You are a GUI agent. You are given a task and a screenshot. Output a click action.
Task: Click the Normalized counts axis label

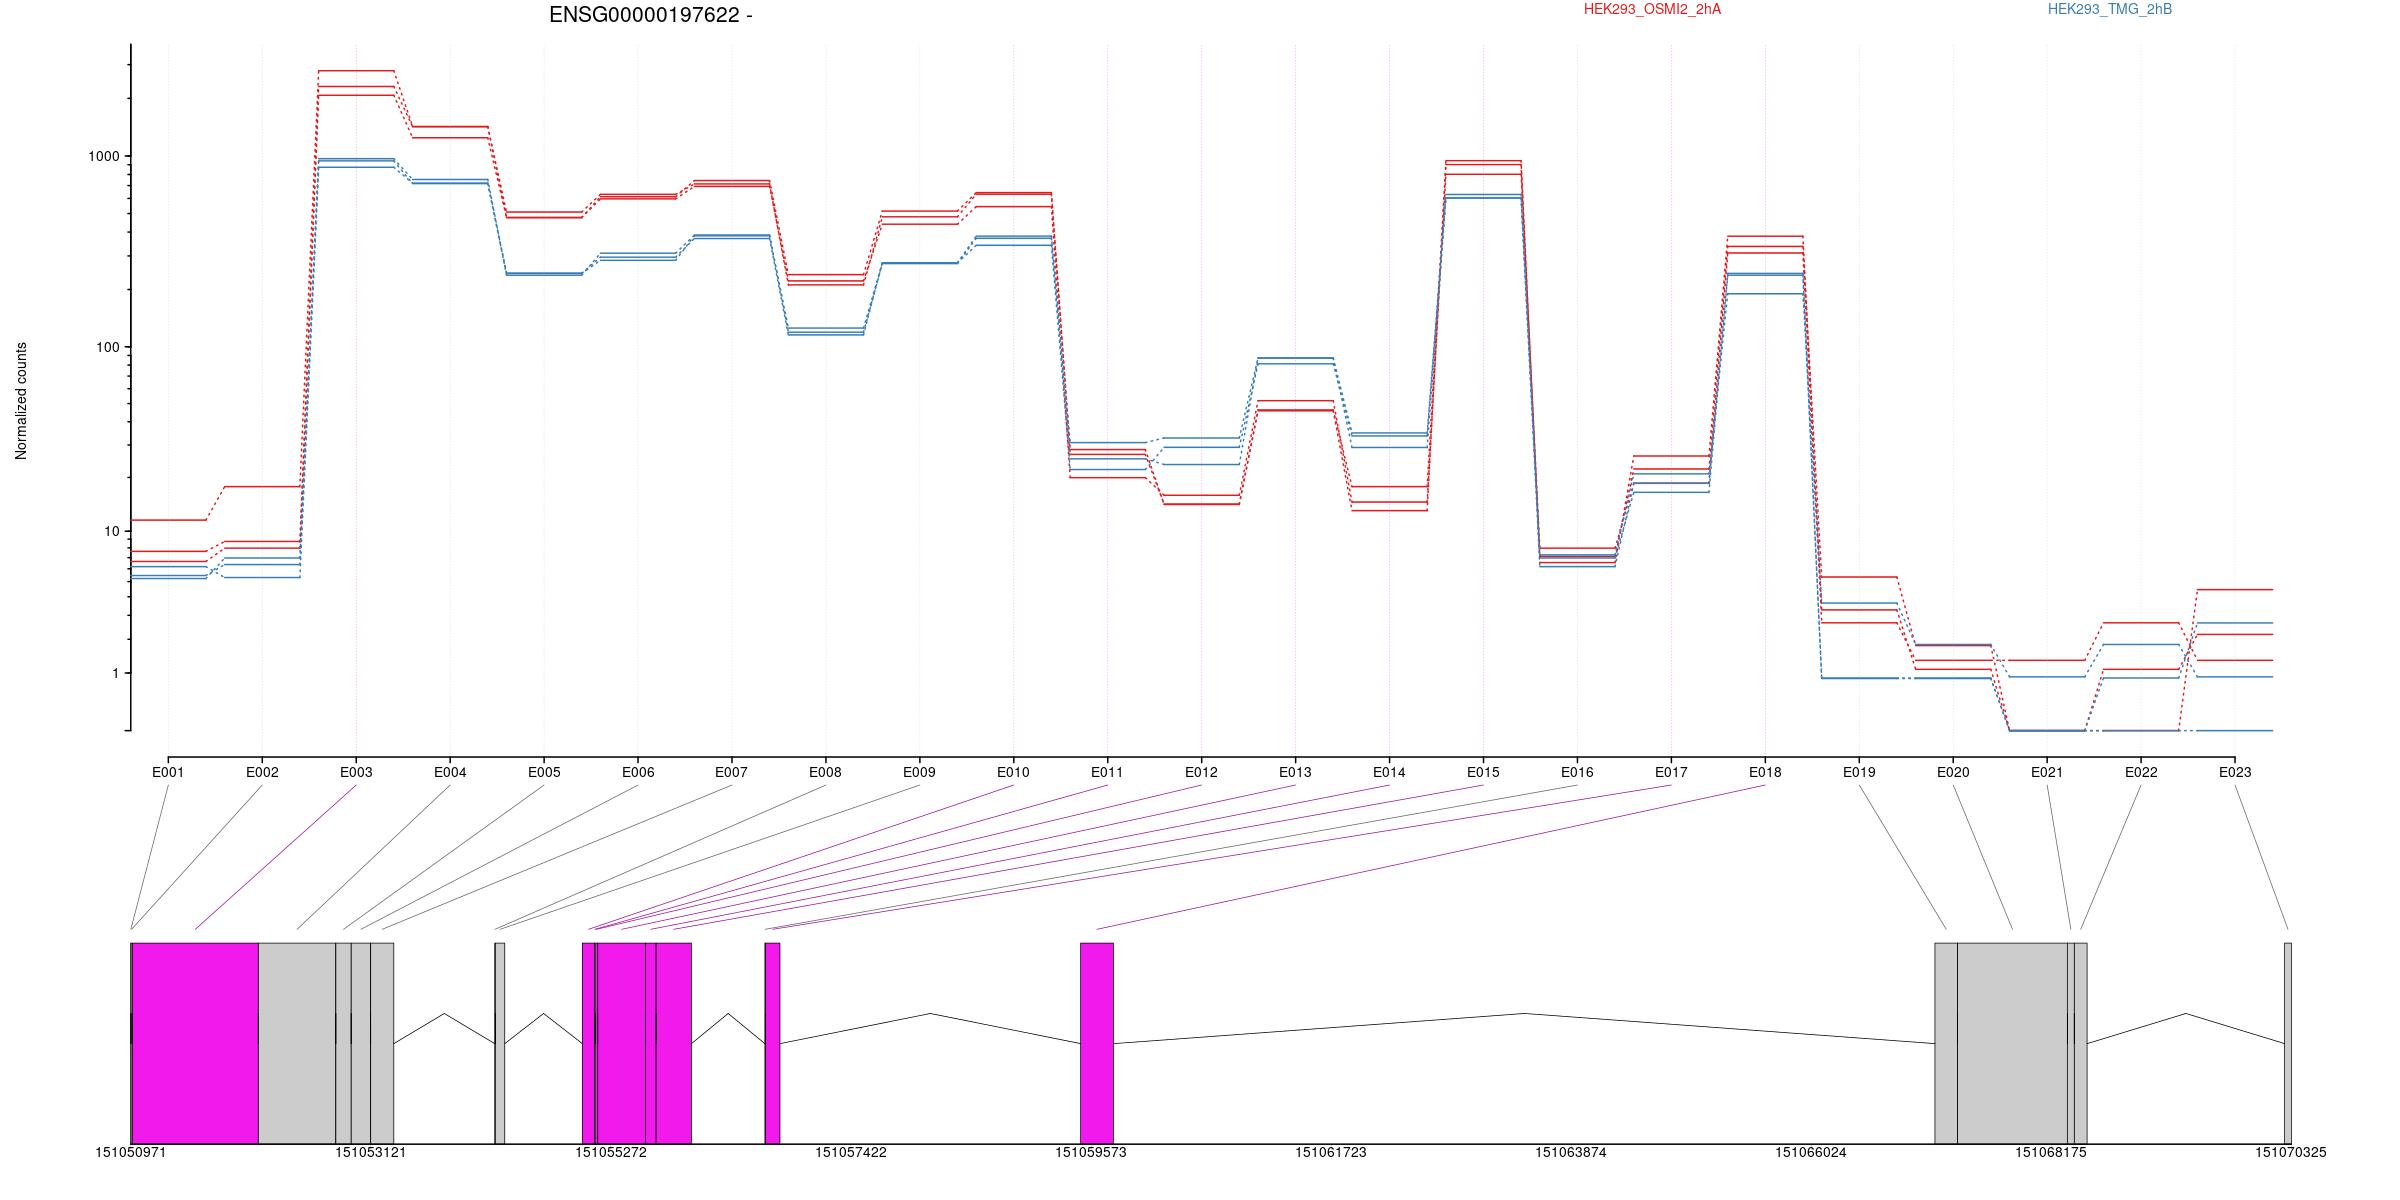point(21,401)
